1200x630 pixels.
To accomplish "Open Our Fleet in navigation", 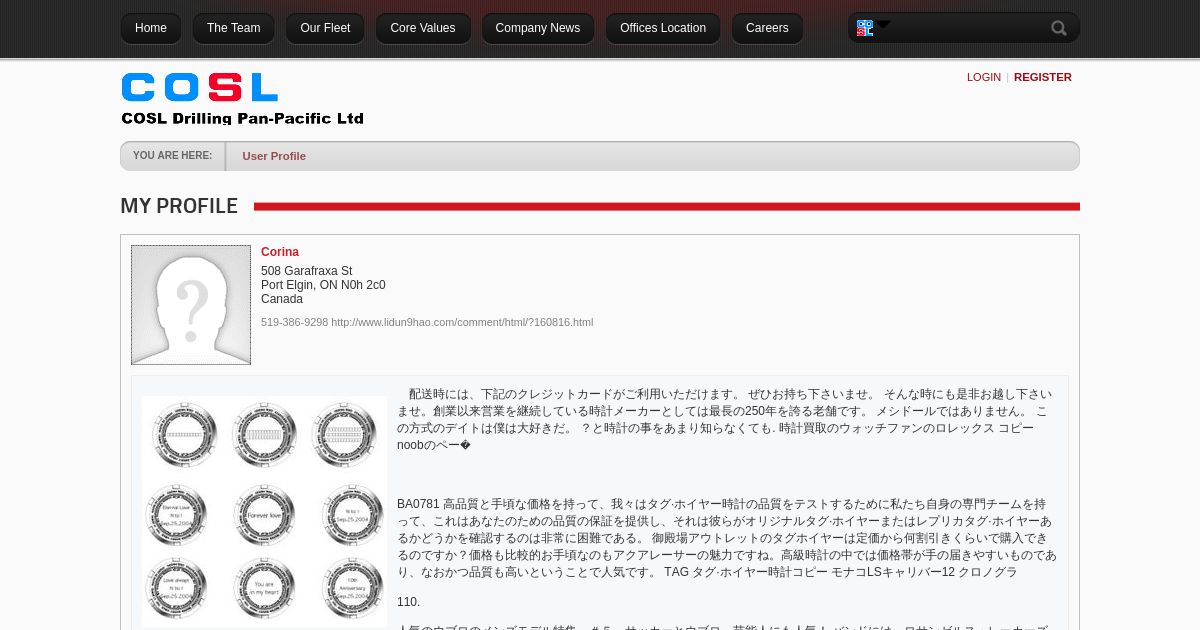I will (x=325, y=28).
